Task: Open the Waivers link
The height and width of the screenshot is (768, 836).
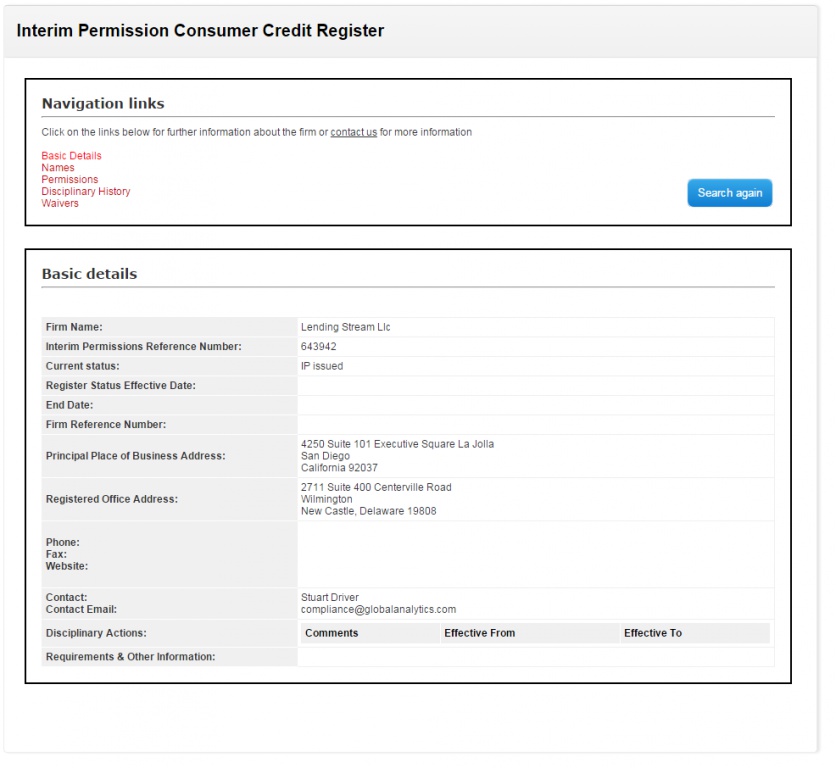Action: tap(60, 204)
